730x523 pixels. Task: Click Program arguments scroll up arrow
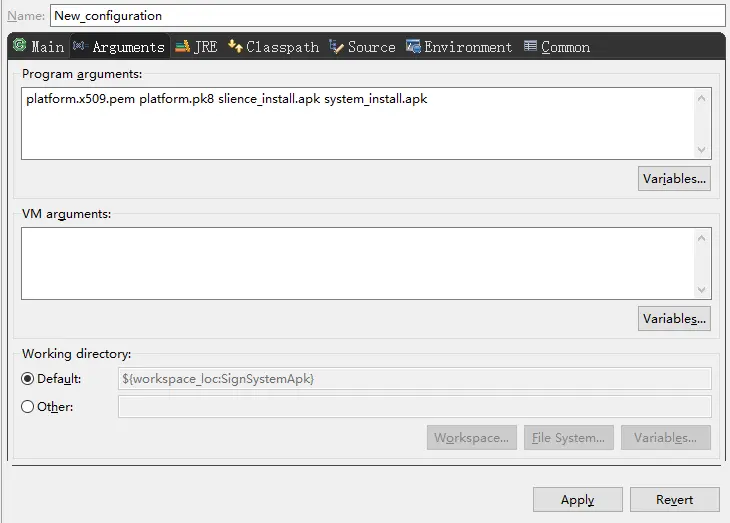702,98
